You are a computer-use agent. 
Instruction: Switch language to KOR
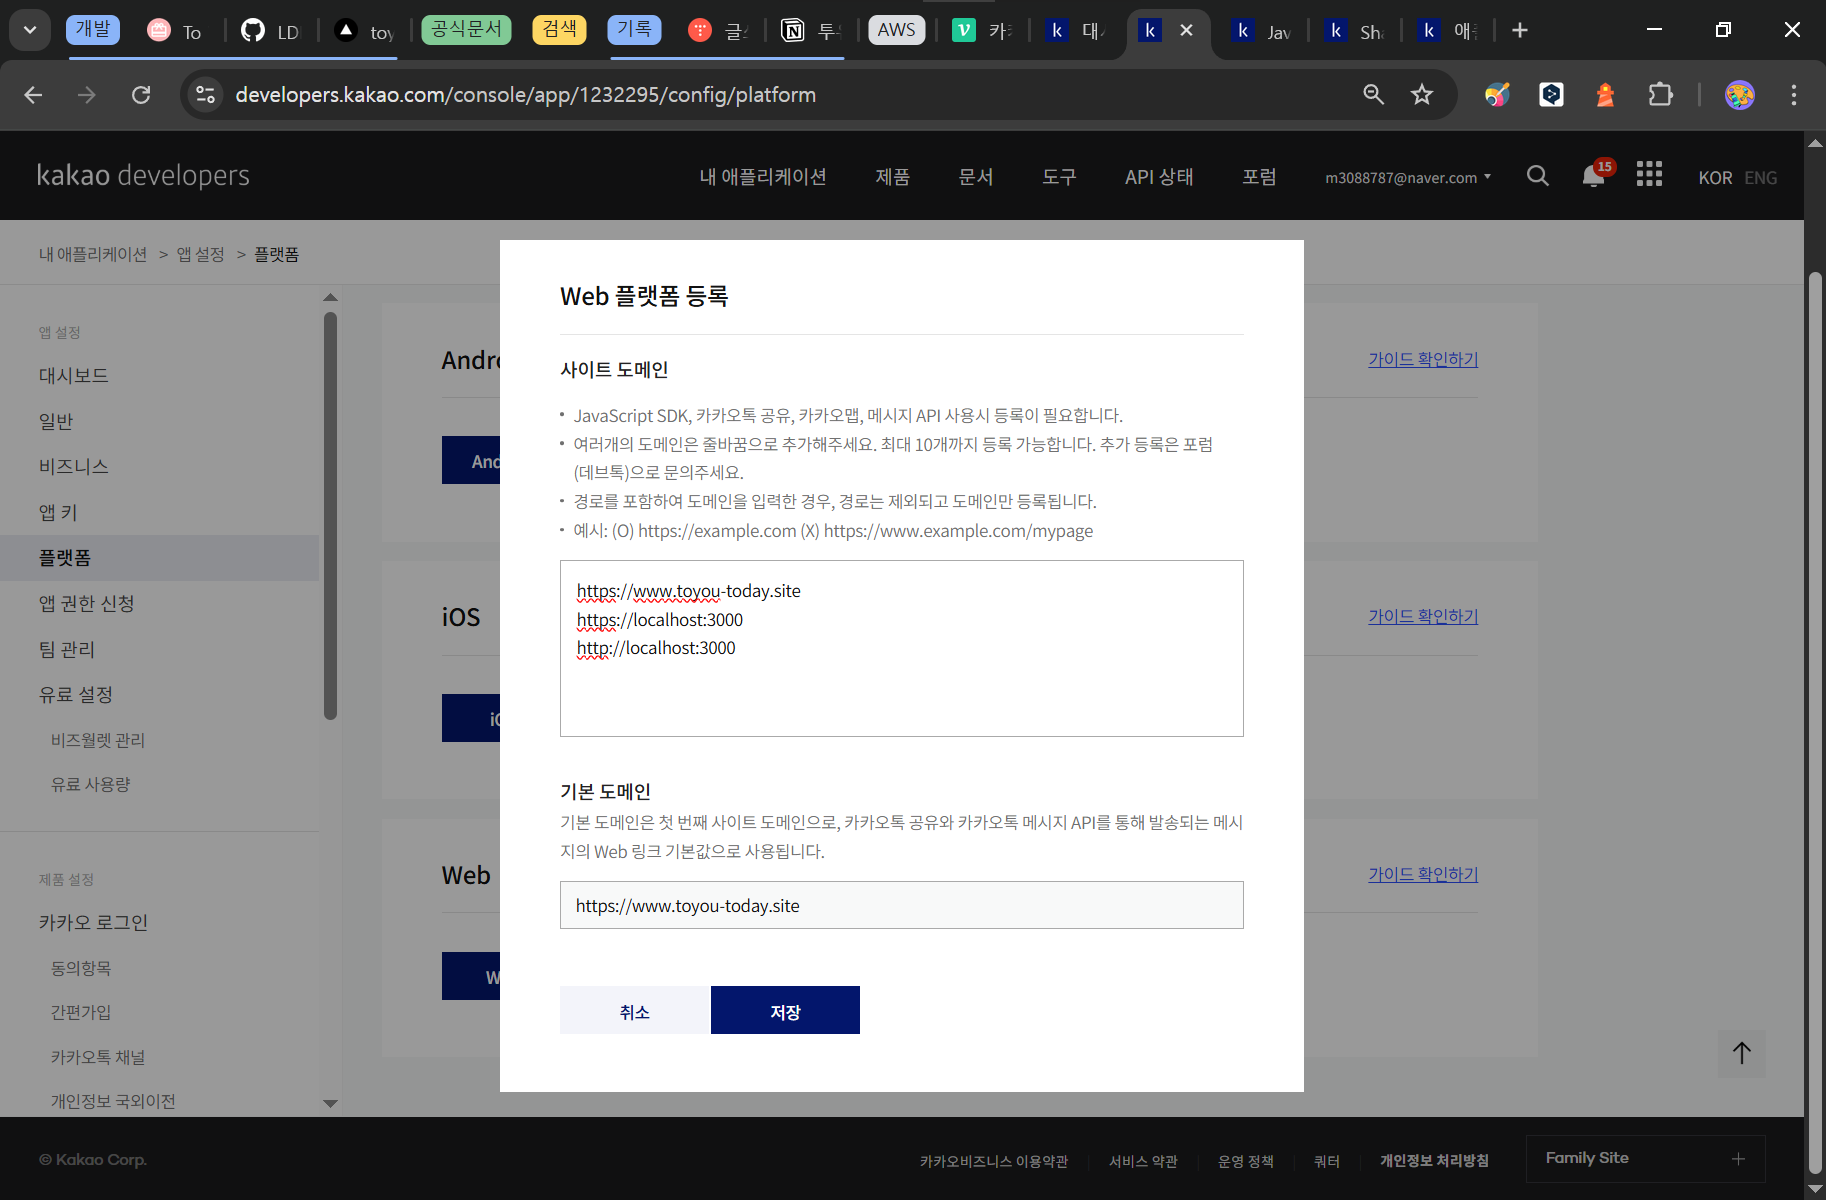(x=1715, y=178)
